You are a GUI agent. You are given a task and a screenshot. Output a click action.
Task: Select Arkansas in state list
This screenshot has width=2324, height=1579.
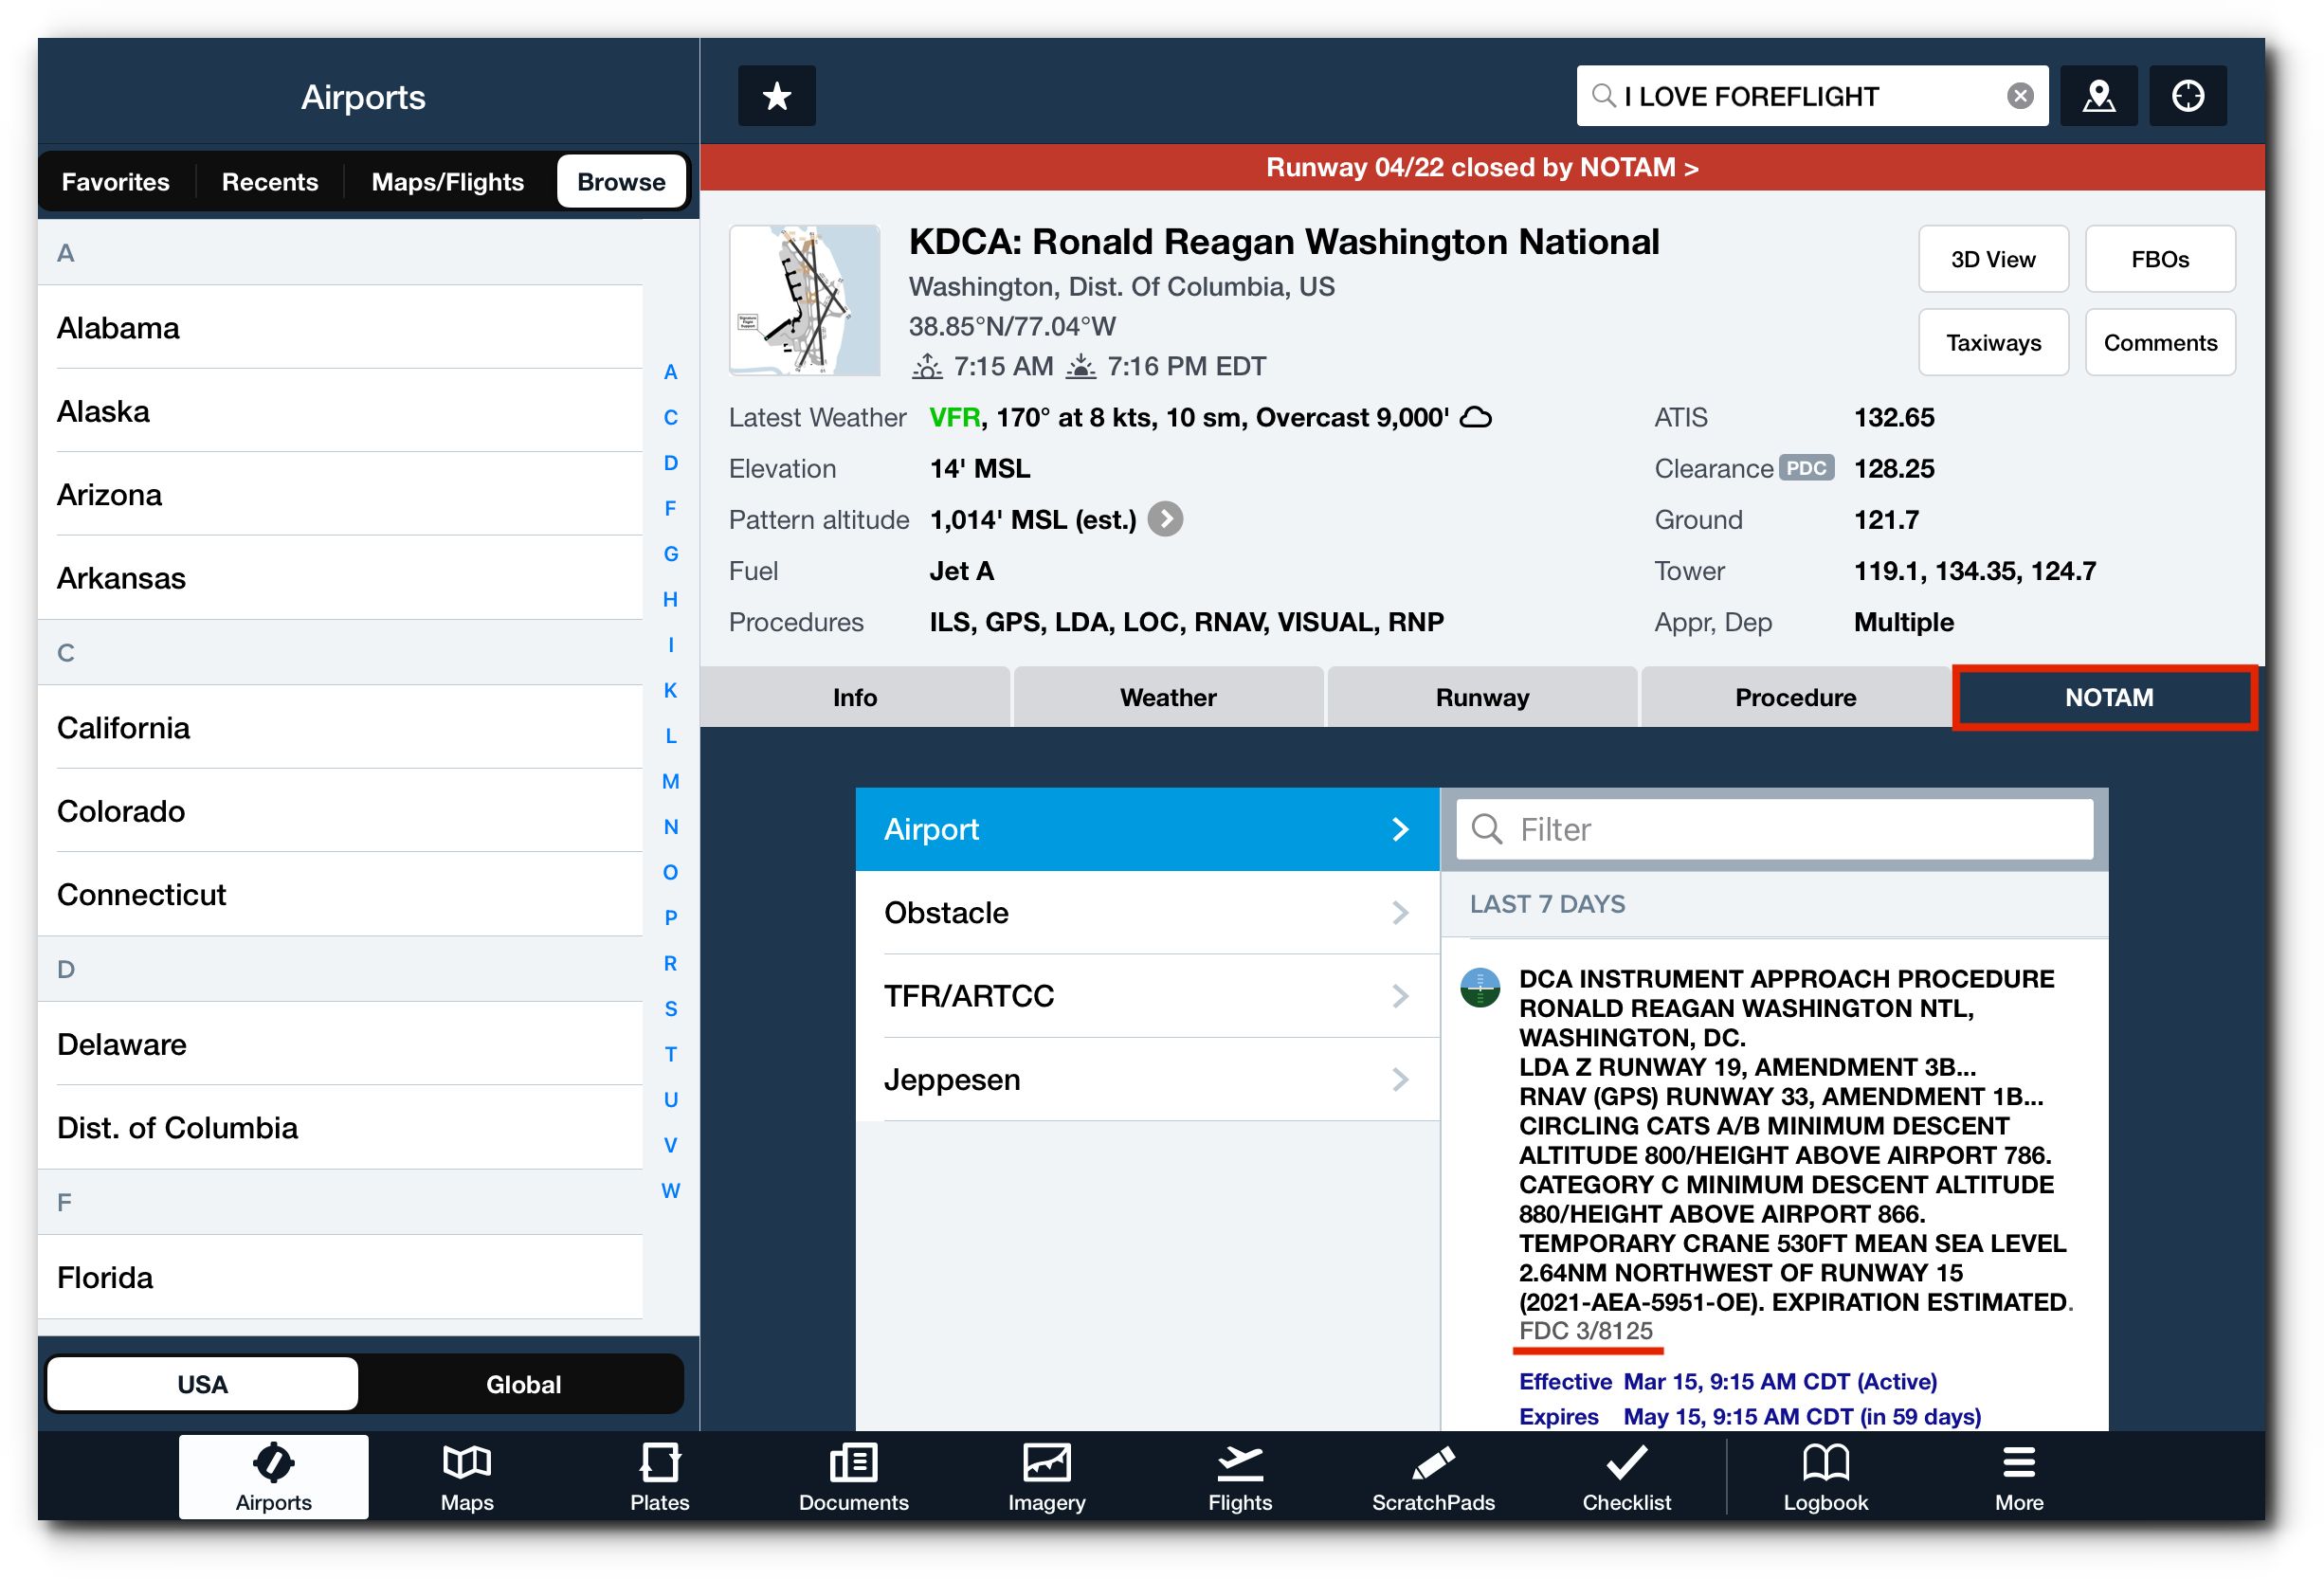pyautogui.click(x=340, y=578)
